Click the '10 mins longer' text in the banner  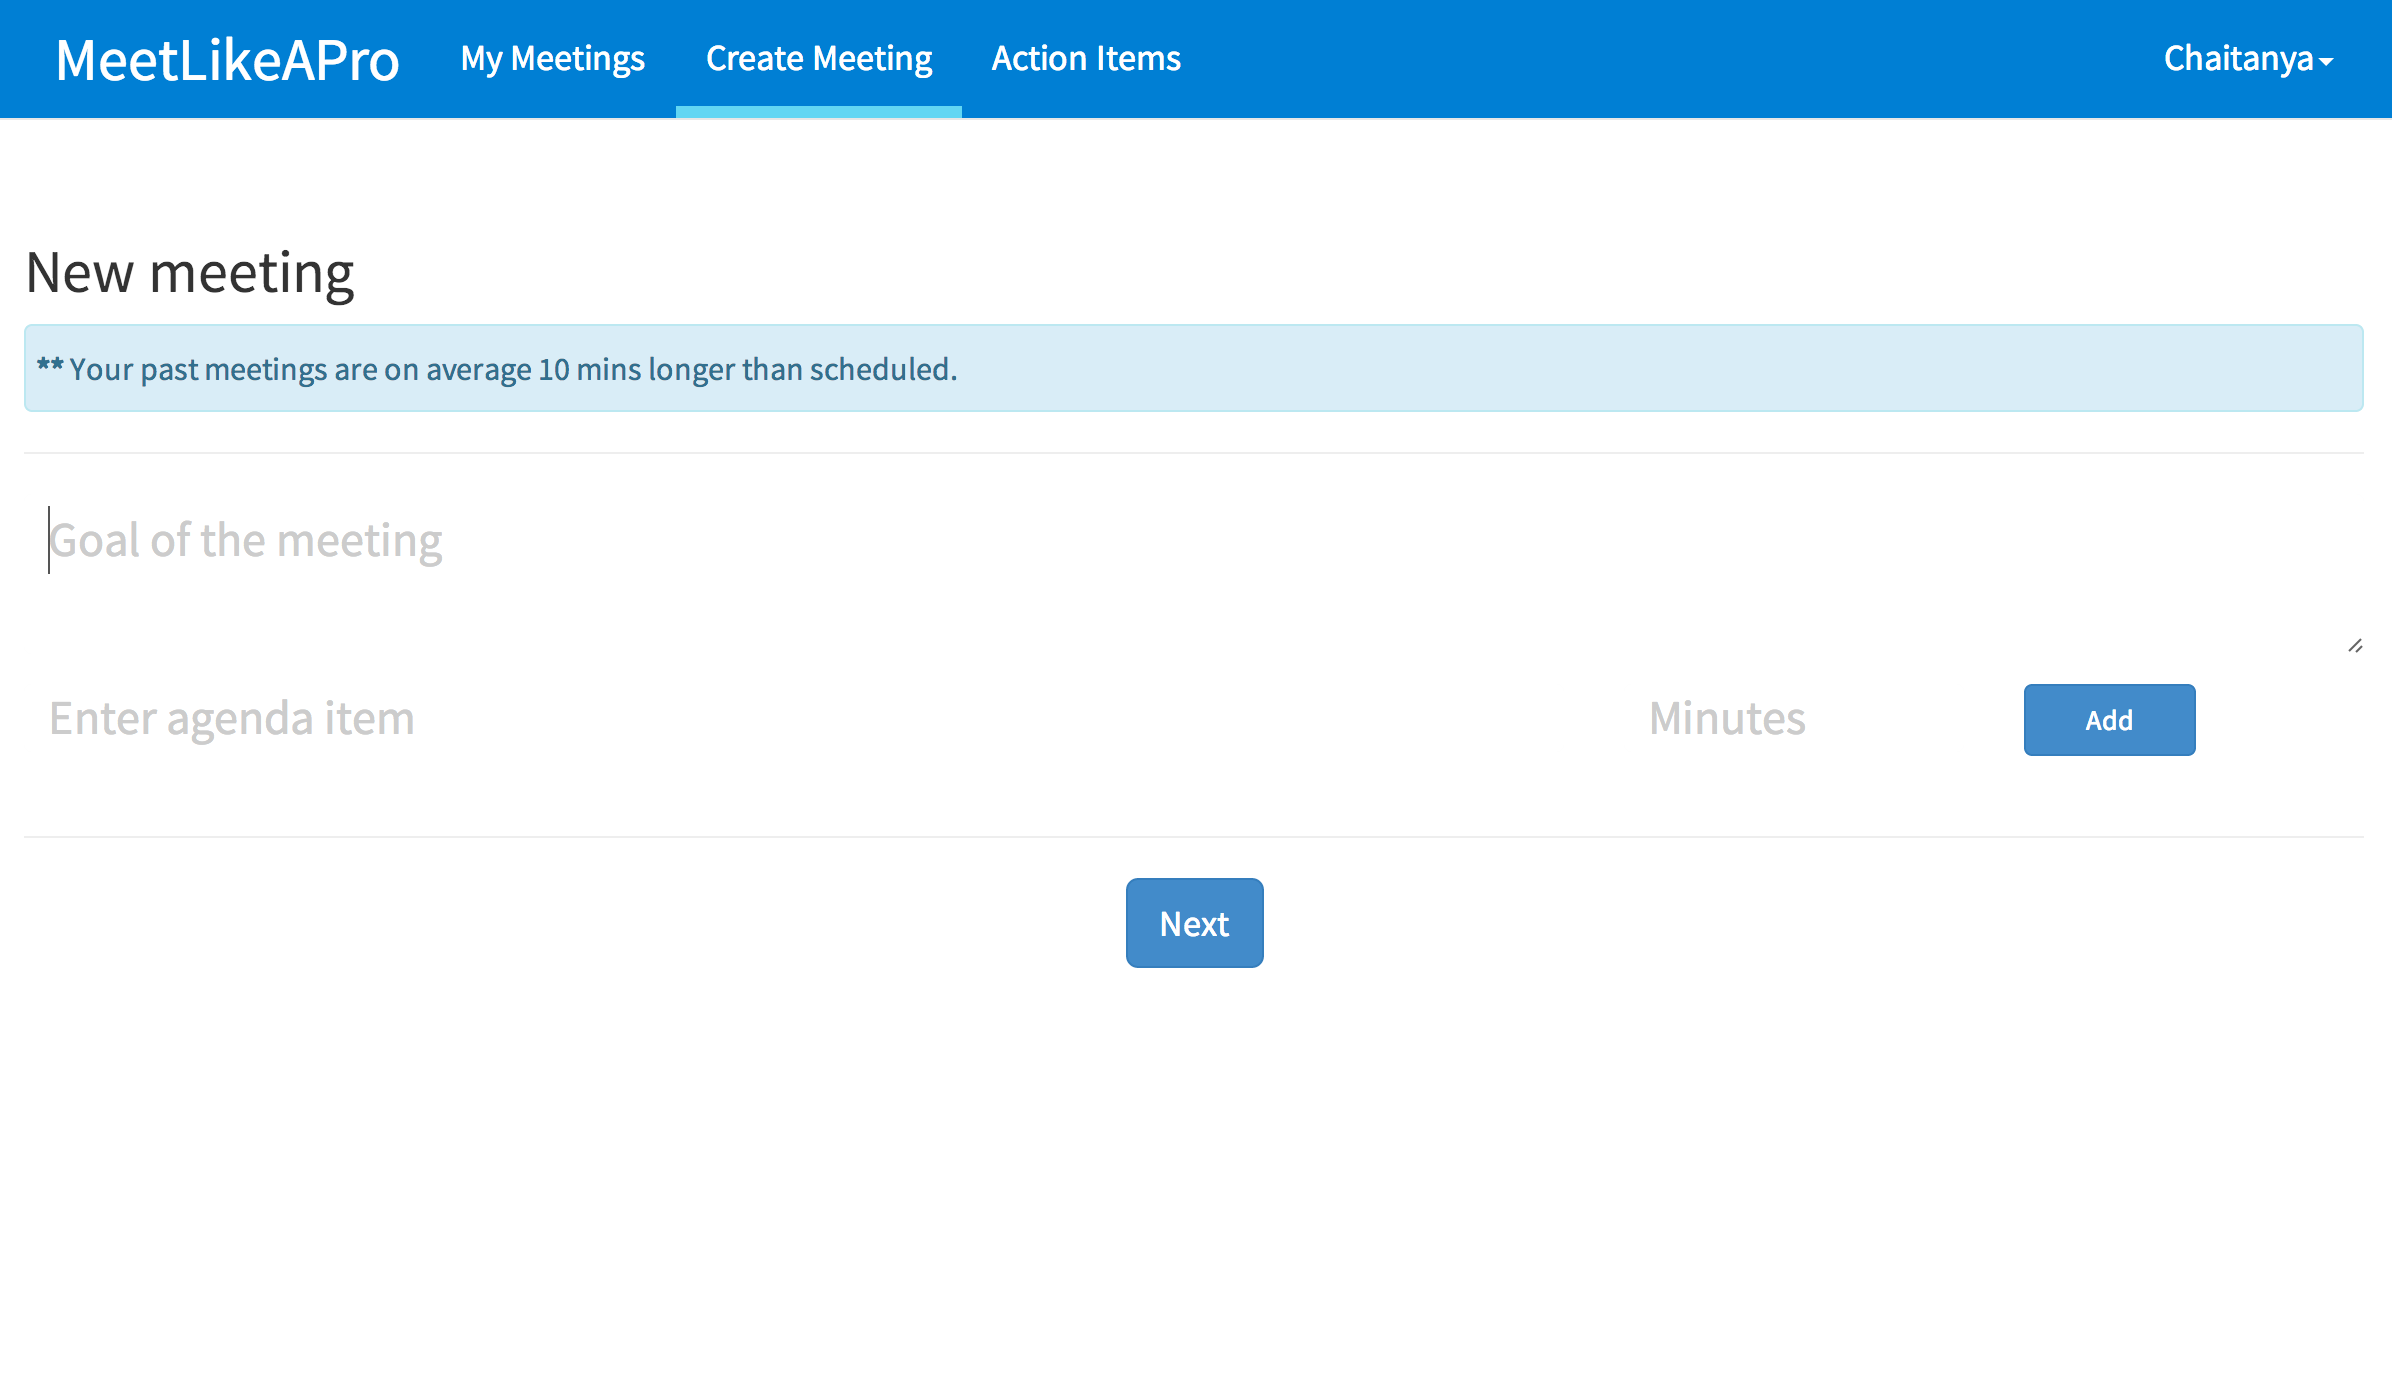[636, 370]
